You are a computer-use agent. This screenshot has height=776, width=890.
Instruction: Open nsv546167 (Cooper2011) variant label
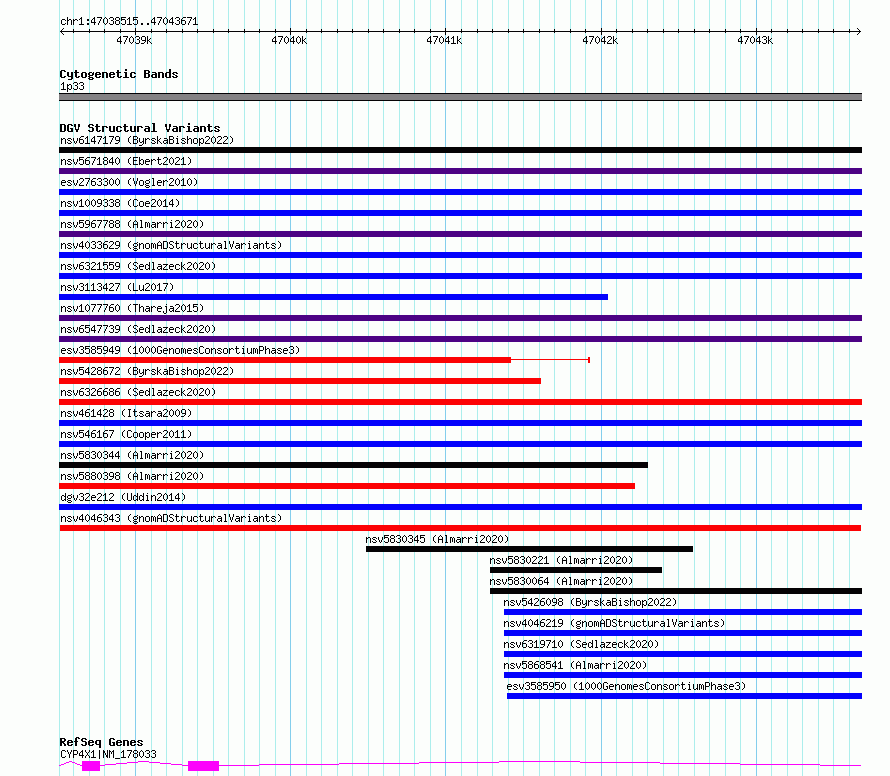click(126, 434)
